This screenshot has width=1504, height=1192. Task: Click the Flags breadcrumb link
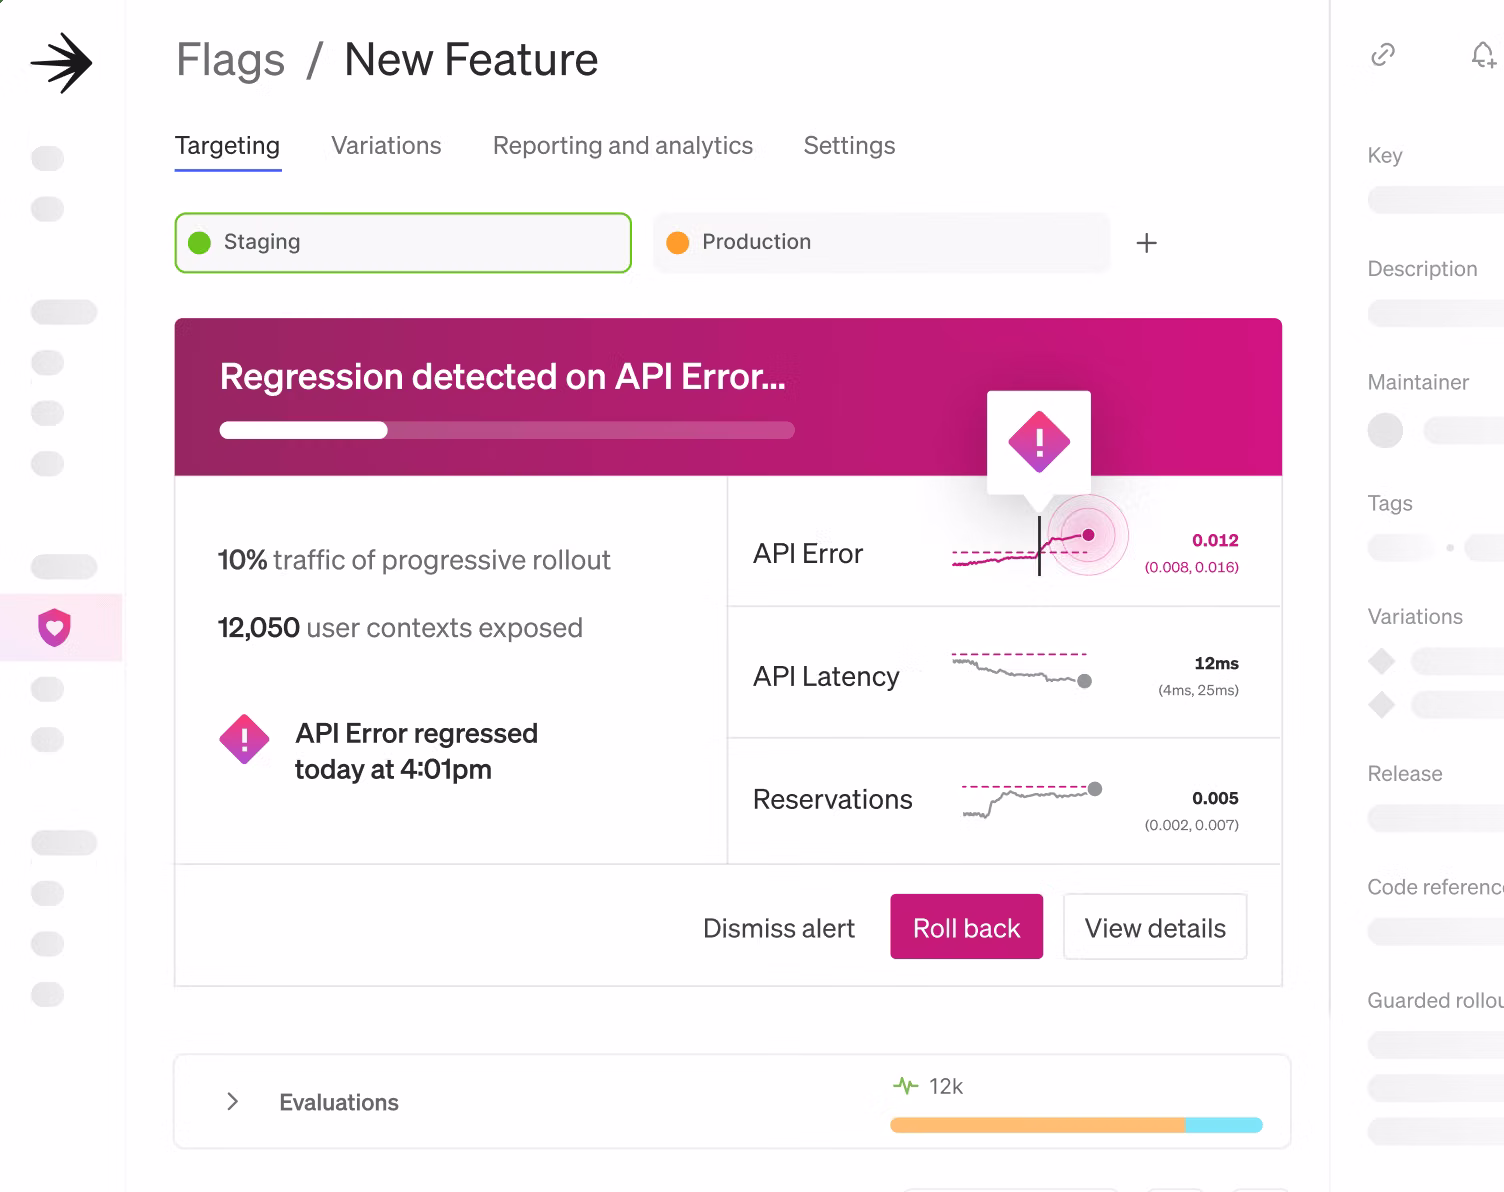tap(230, 60)
